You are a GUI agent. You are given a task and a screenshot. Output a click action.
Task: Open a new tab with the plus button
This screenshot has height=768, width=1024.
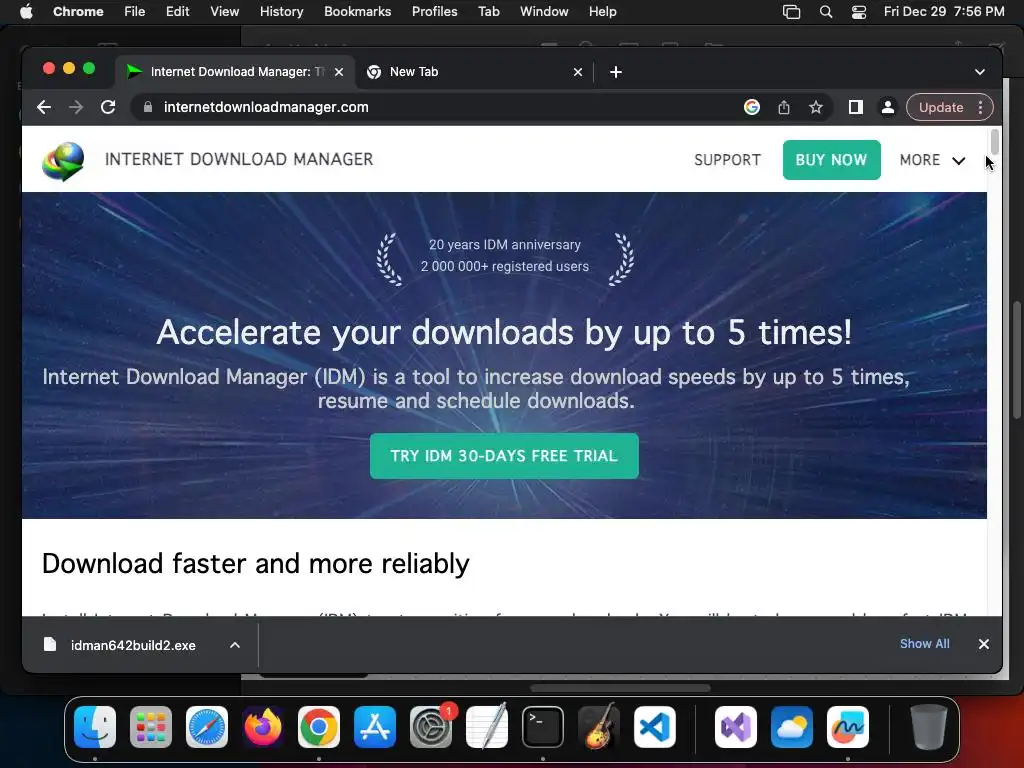pos(616,72)
